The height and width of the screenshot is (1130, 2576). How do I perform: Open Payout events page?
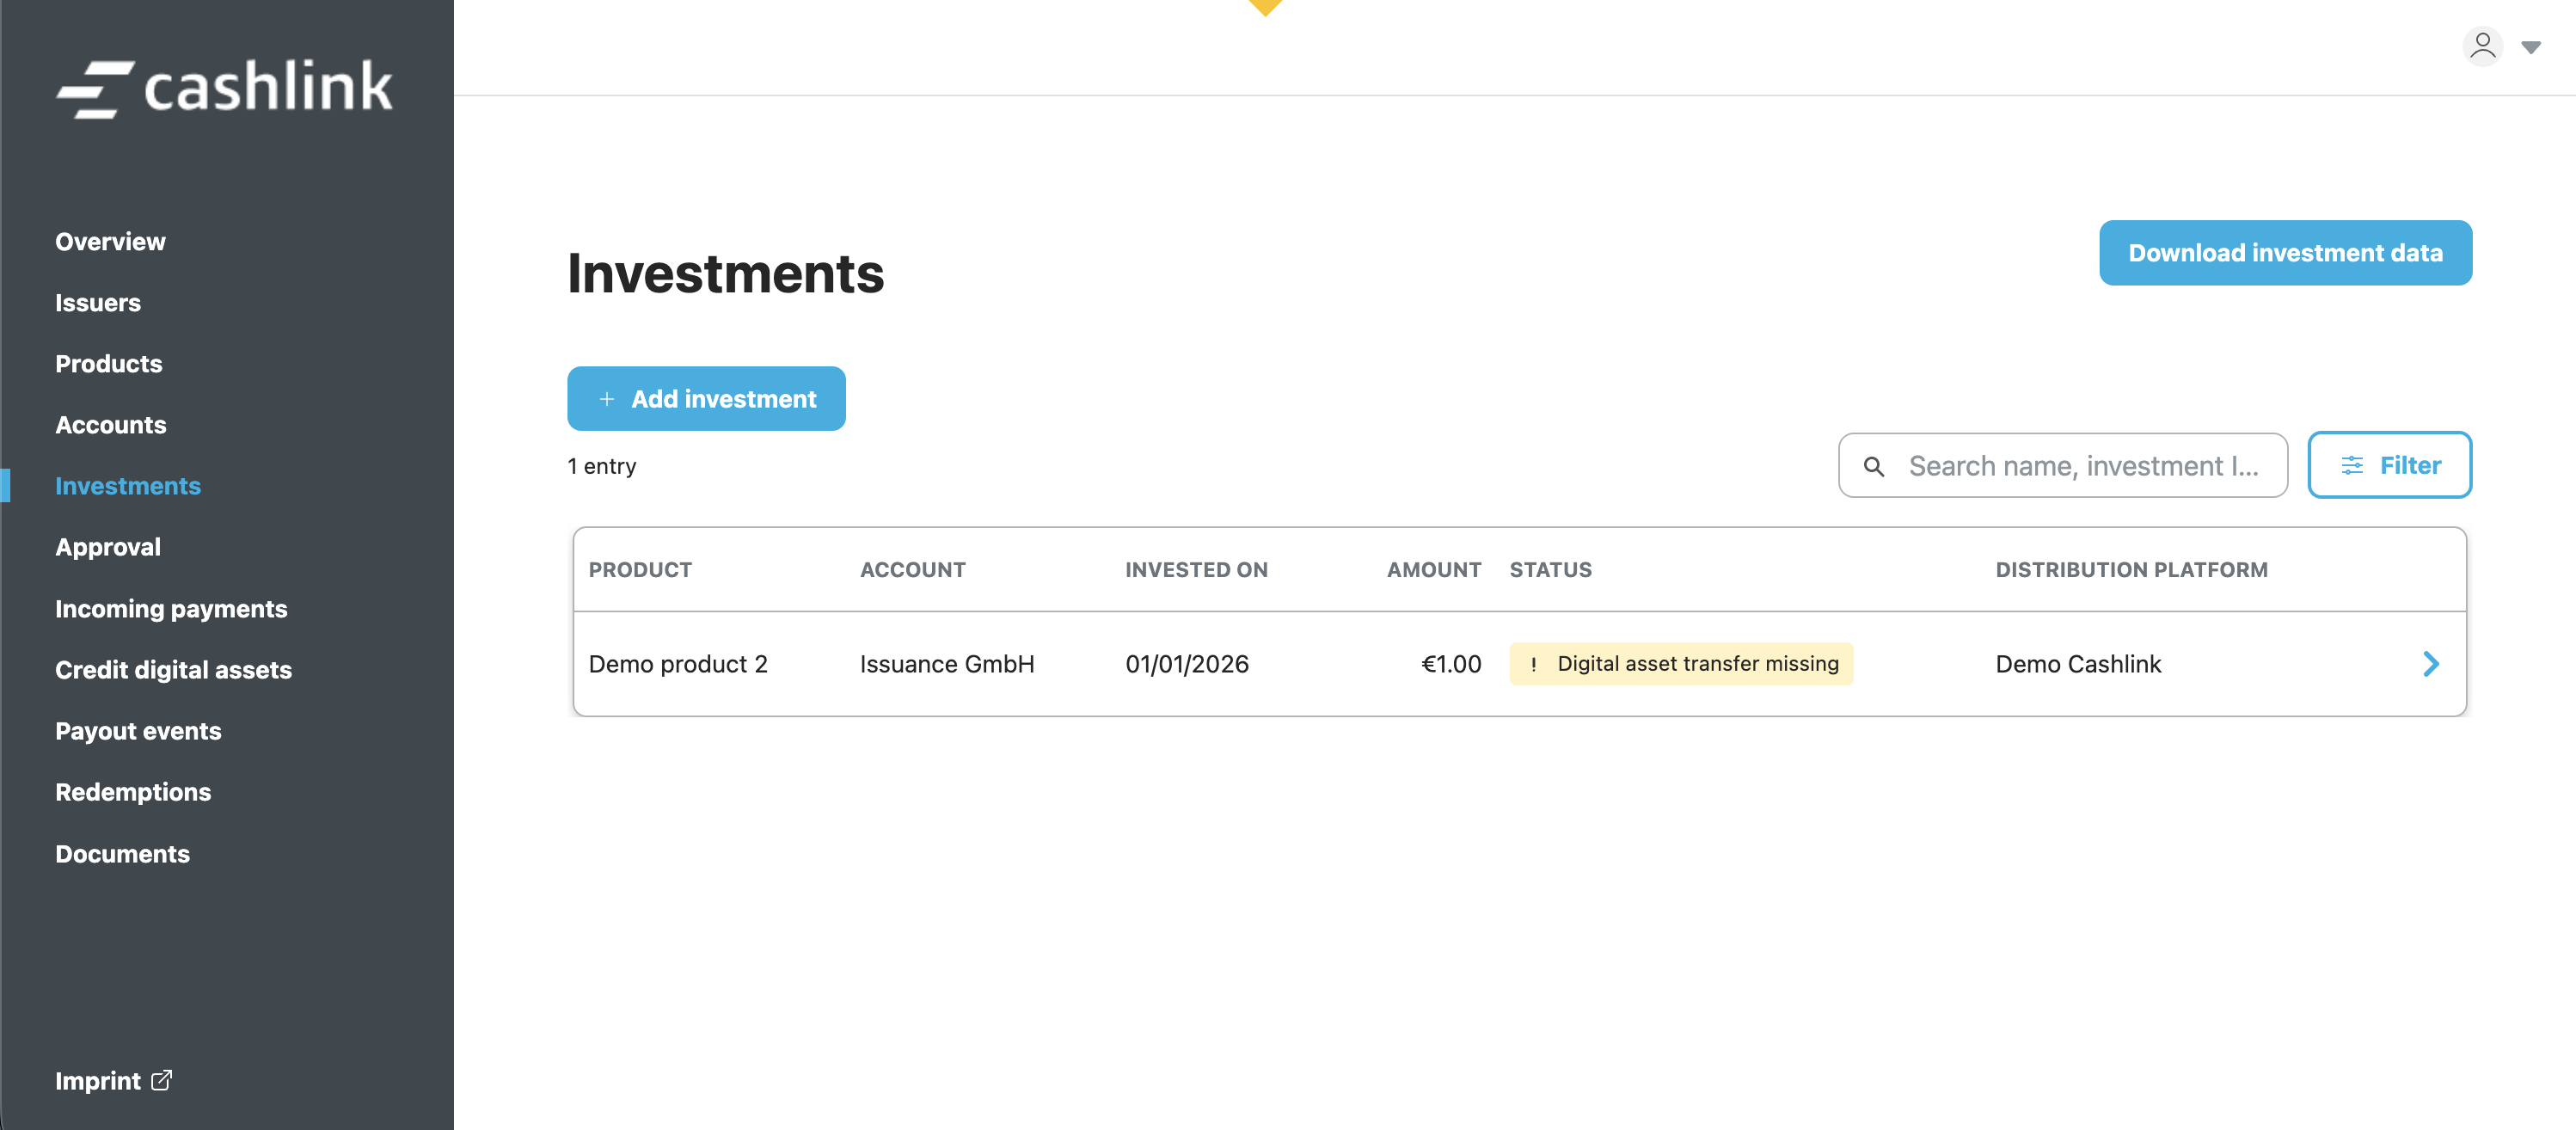[138, 731]
